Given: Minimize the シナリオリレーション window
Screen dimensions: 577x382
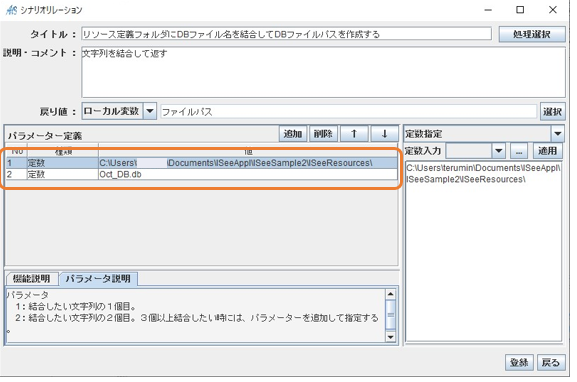Looking at the screenshot, I should (488, 10).
